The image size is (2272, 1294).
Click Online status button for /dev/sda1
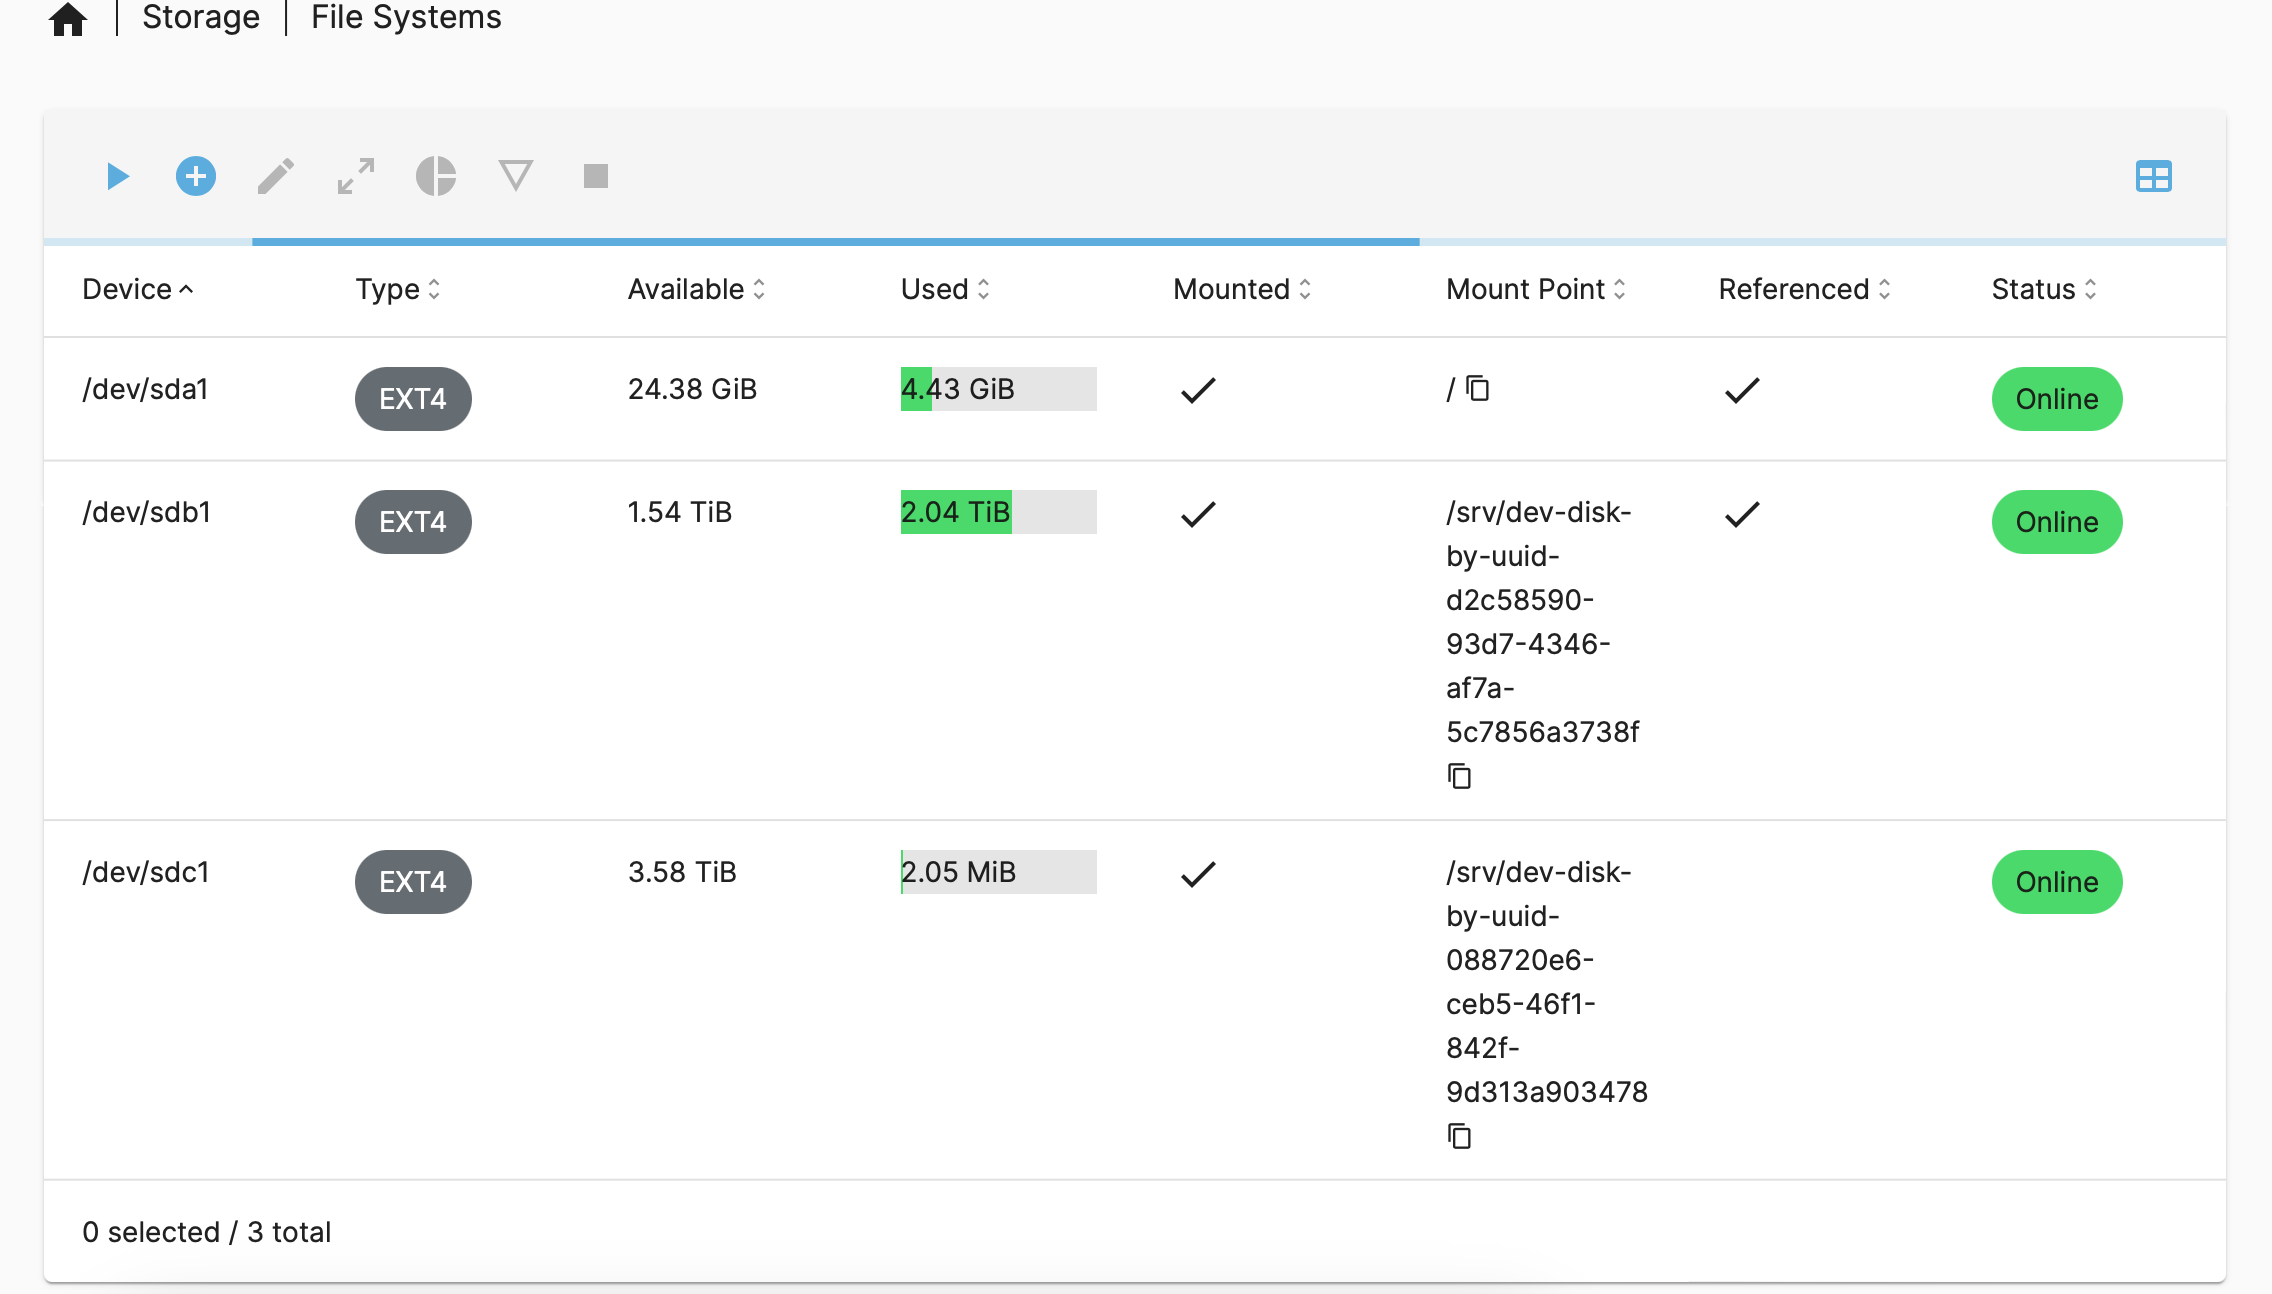(x=2057, y=396)
